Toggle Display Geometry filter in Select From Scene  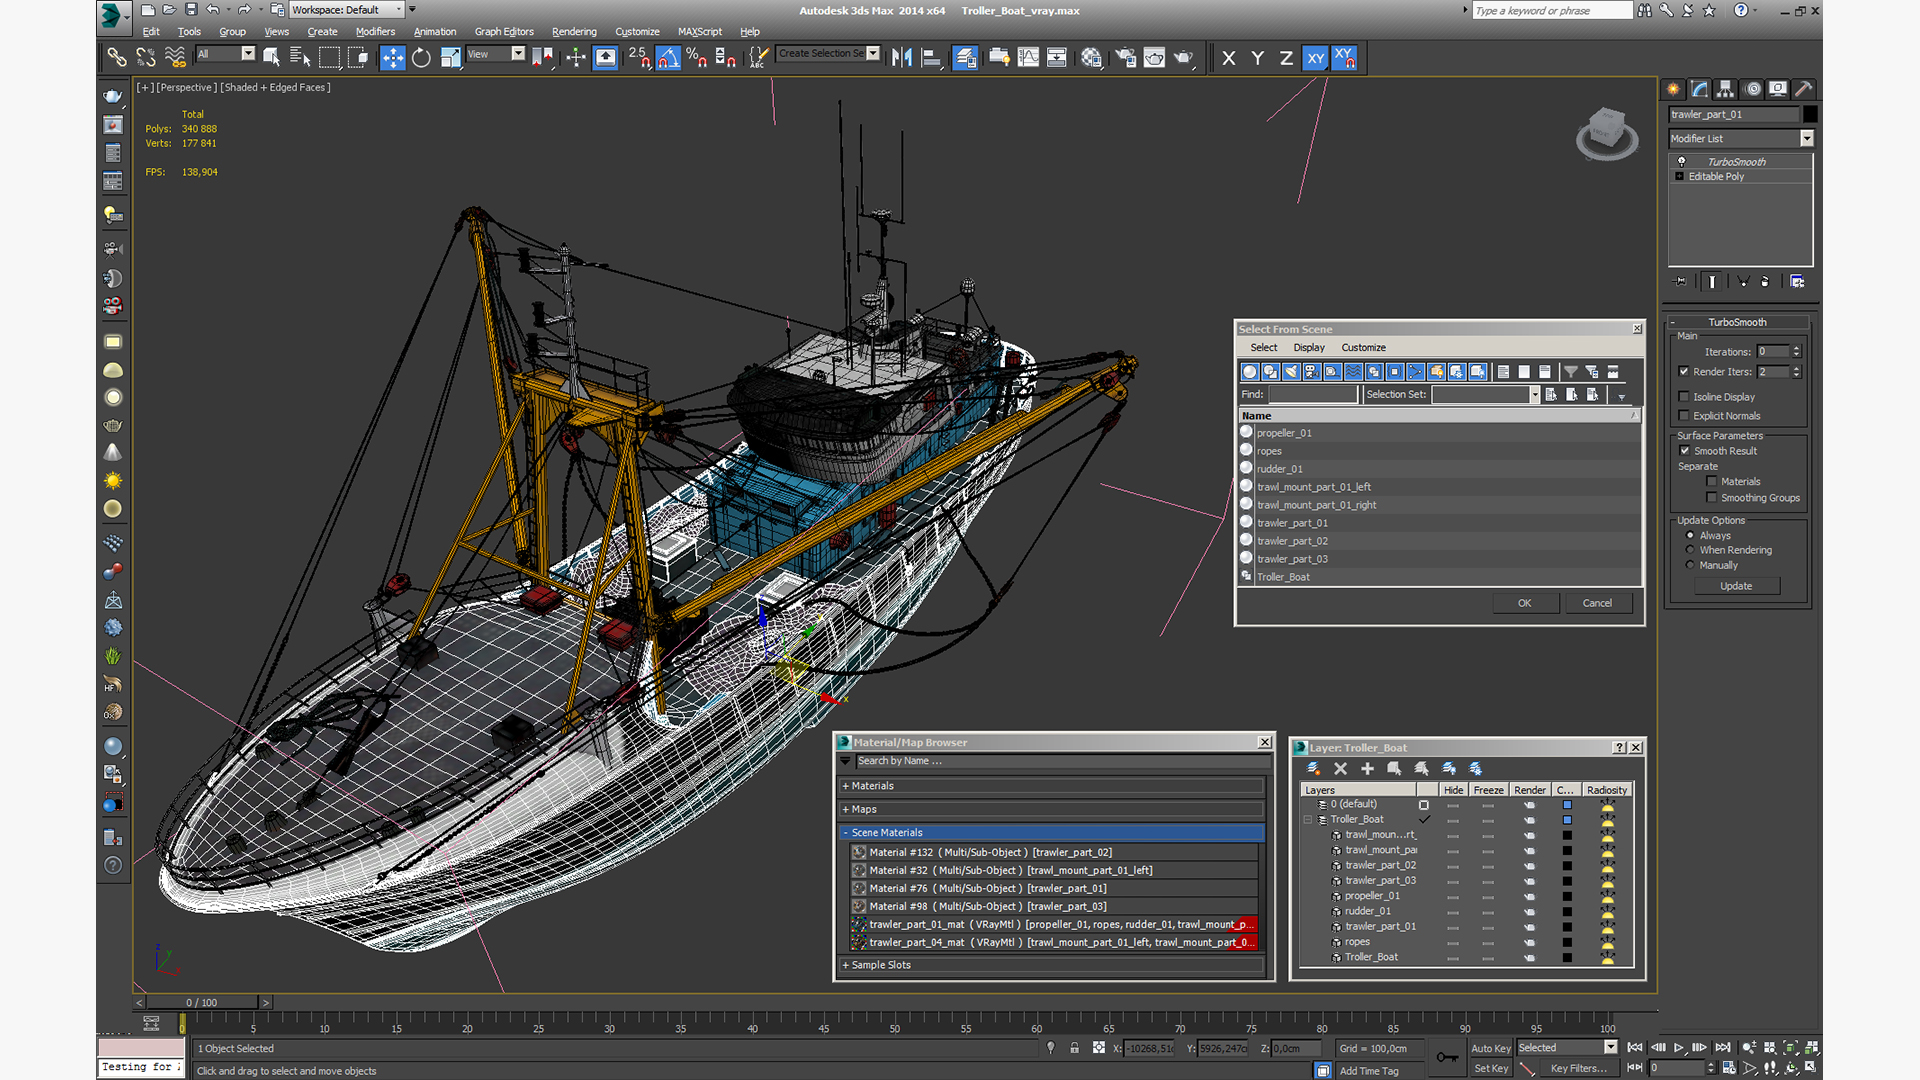pyautogui.click(x=1249, y=372)
